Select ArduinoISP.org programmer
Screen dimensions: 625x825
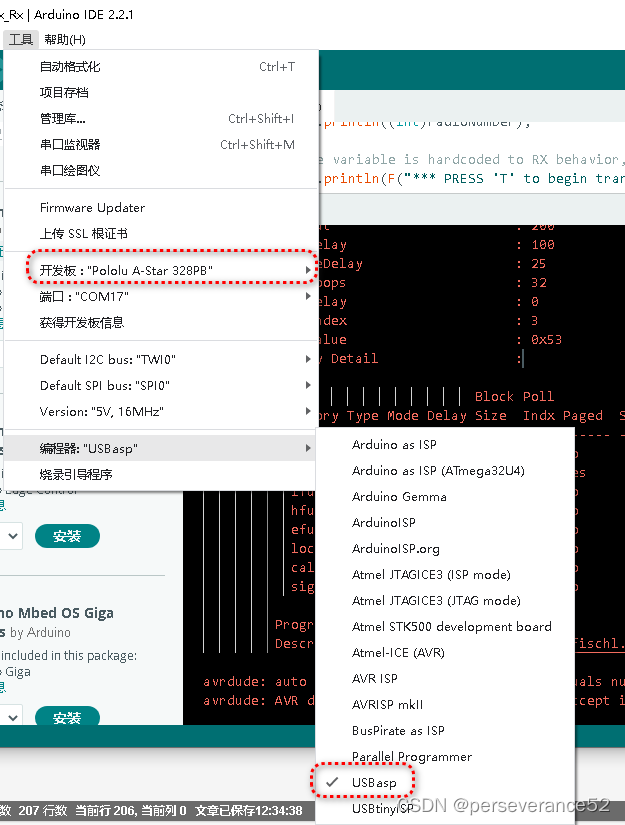445,549
